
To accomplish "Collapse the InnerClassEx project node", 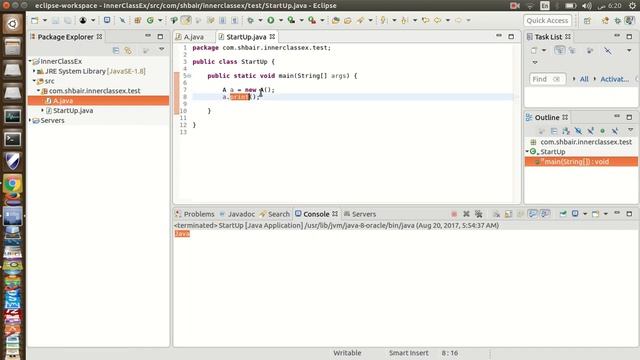I will 30,61.
